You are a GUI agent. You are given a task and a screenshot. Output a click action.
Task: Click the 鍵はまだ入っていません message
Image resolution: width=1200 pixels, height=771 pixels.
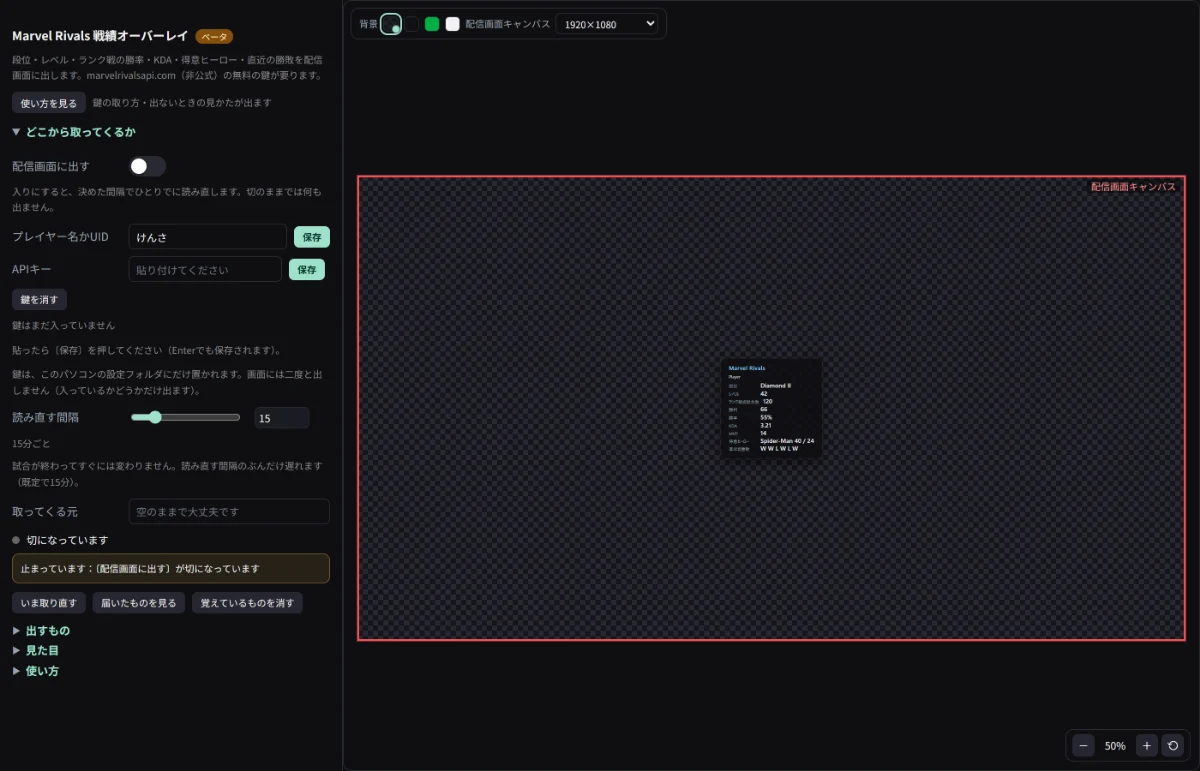tap(63, 325)
